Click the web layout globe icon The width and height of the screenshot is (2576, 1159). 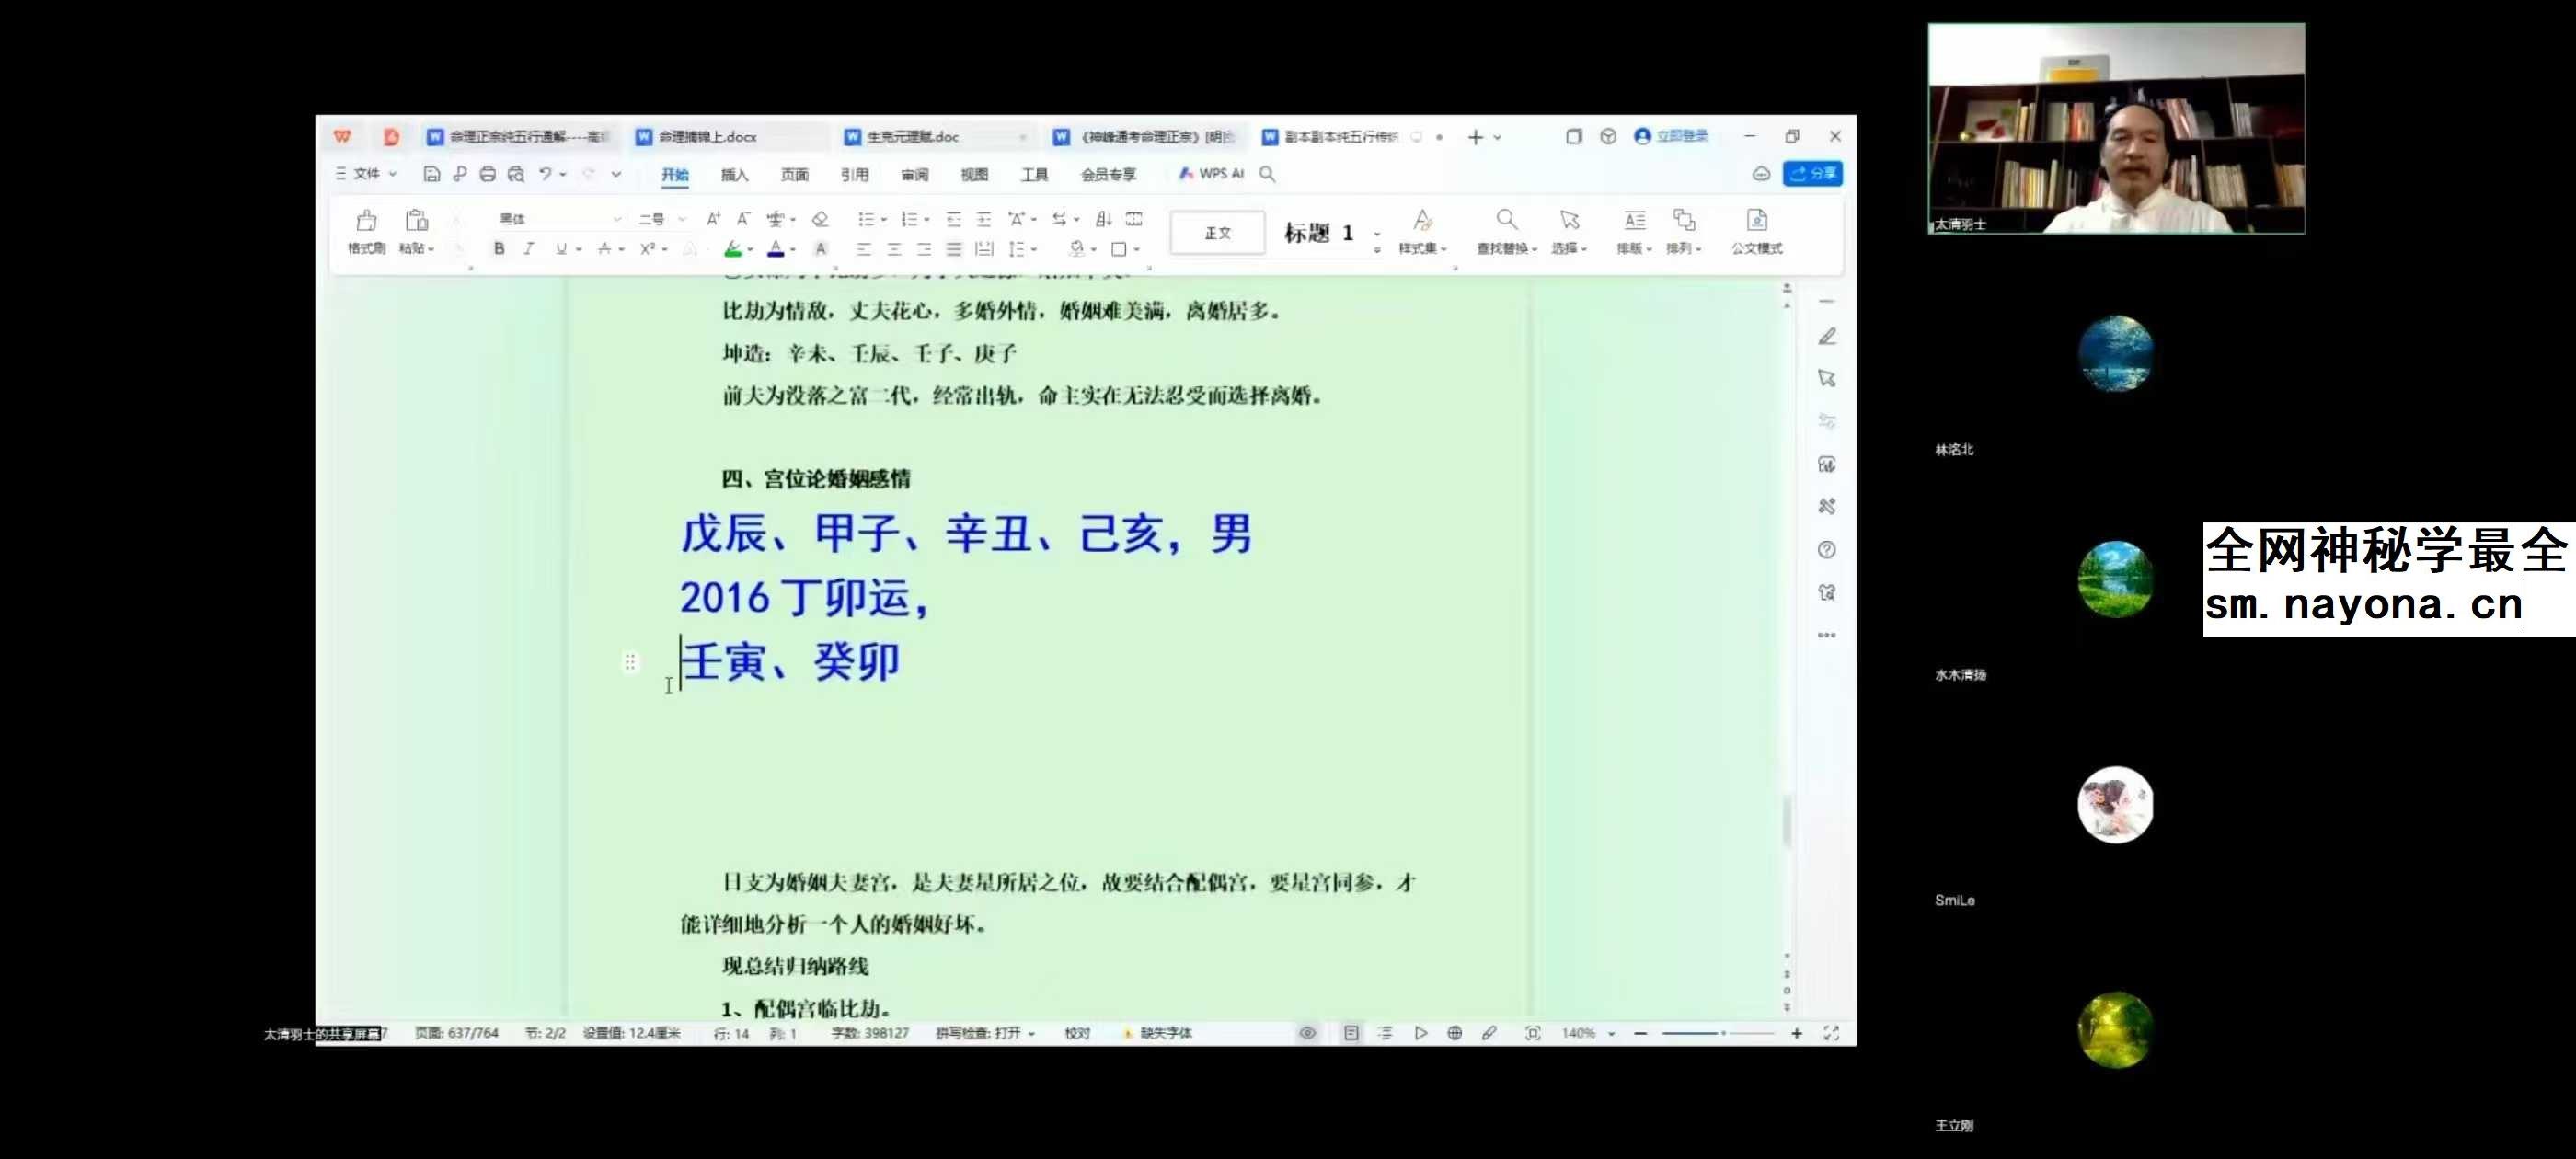point(1455,1033)
